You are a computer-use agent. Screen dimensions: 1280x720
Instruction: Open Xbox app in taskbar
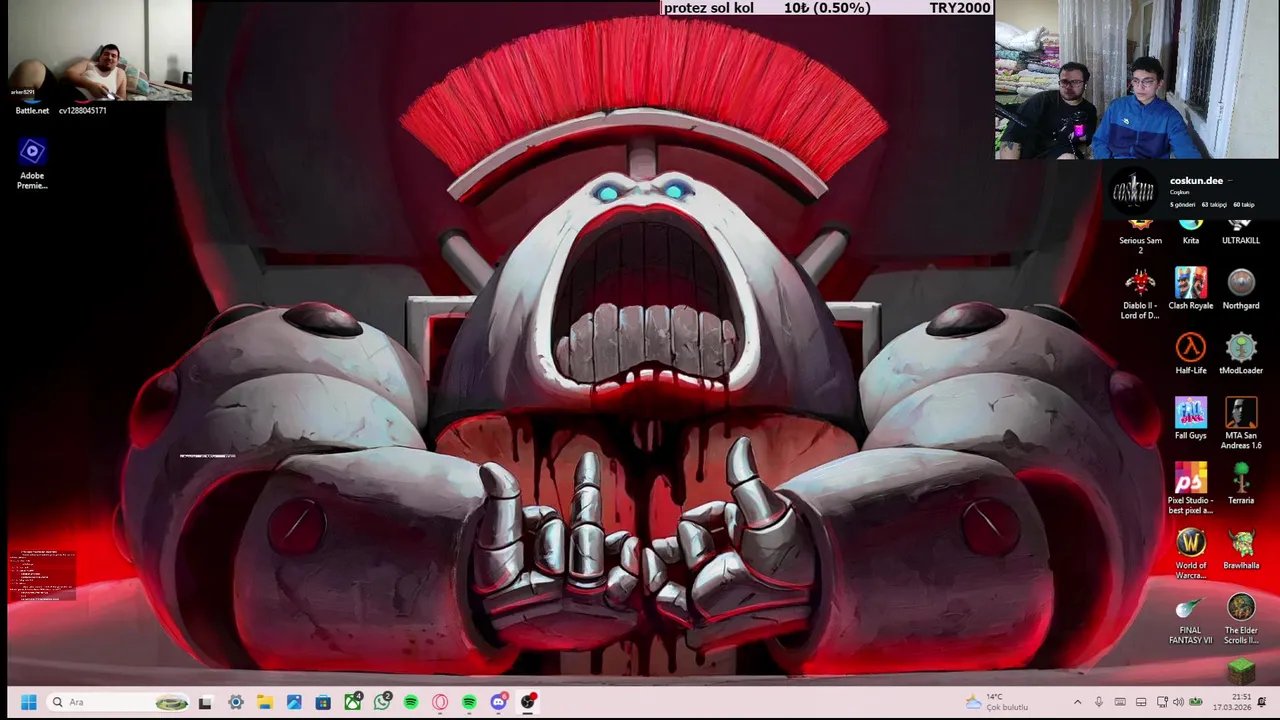click(x=353, y=702)
